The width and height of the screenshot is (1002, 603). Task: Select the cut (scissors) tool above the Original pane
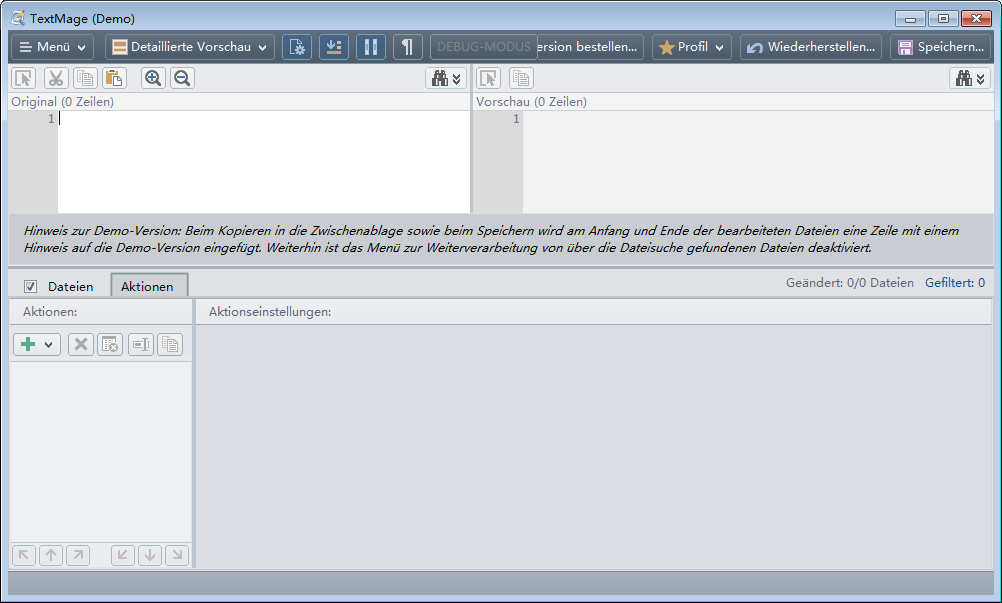click(55, 78)
